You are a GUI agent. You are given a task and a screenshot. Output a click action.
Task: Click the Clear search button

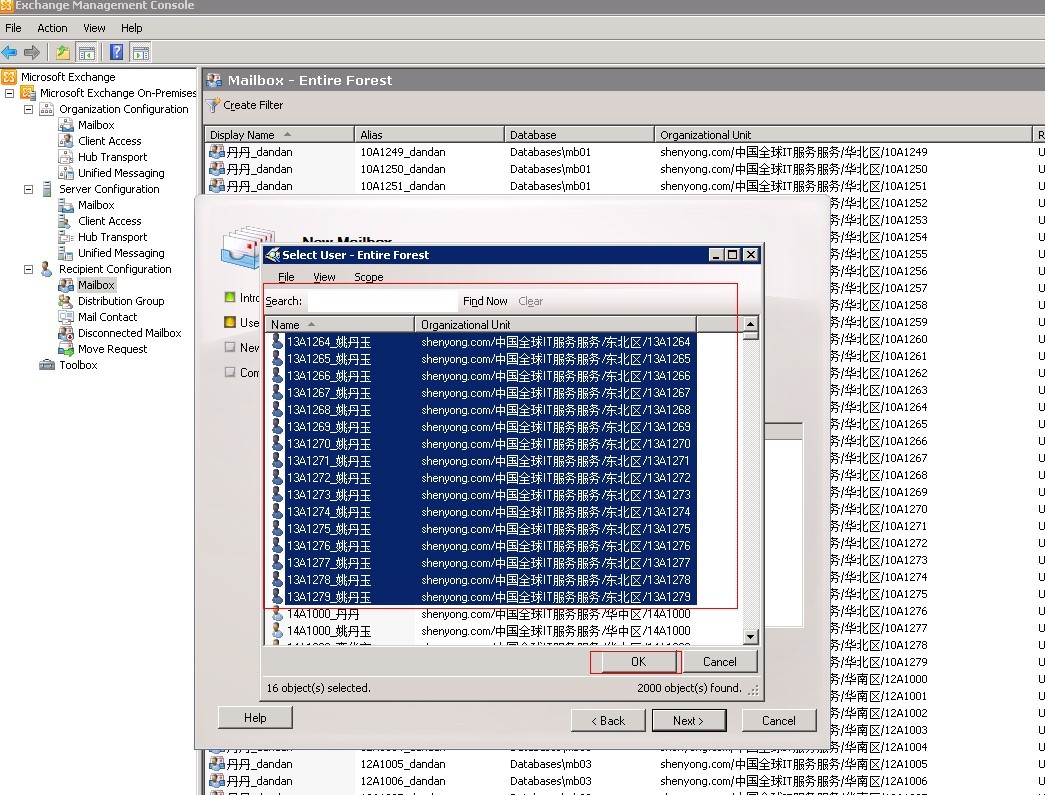tap(530, 301)
